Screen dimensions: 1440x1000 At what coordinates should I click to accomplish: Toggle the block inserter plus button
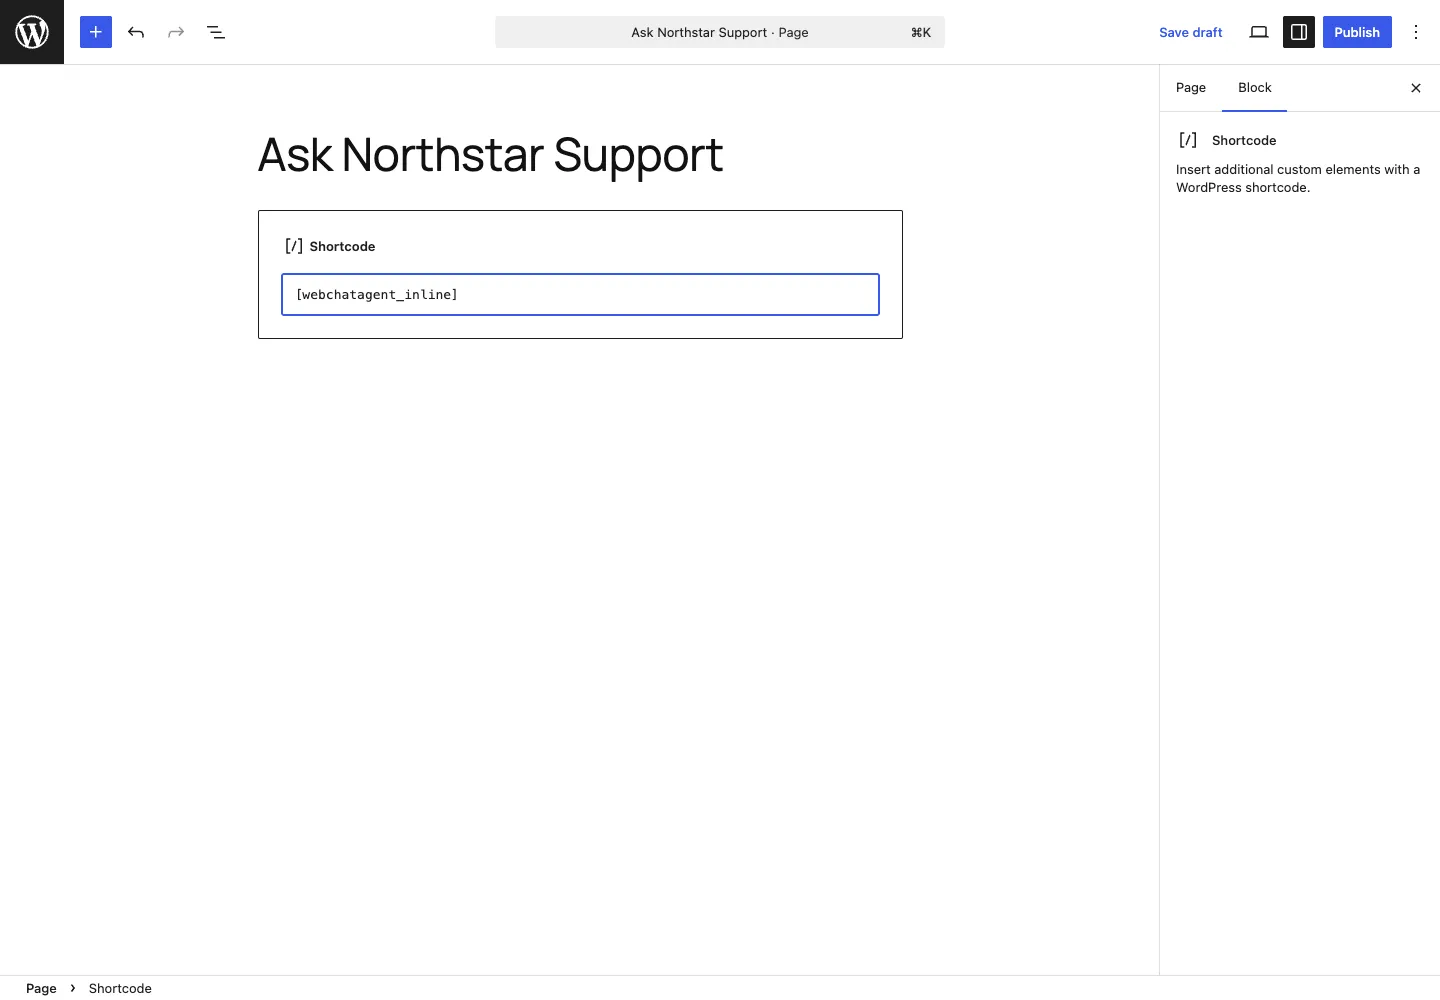(x=96, y=32)
